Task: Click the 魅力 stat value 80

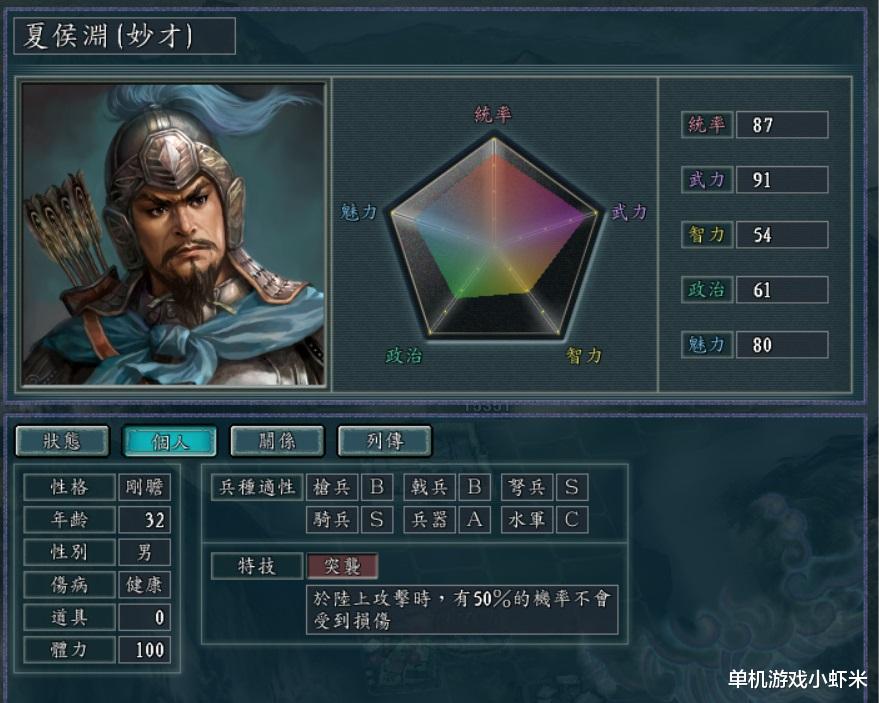Action: coord(781,344)
